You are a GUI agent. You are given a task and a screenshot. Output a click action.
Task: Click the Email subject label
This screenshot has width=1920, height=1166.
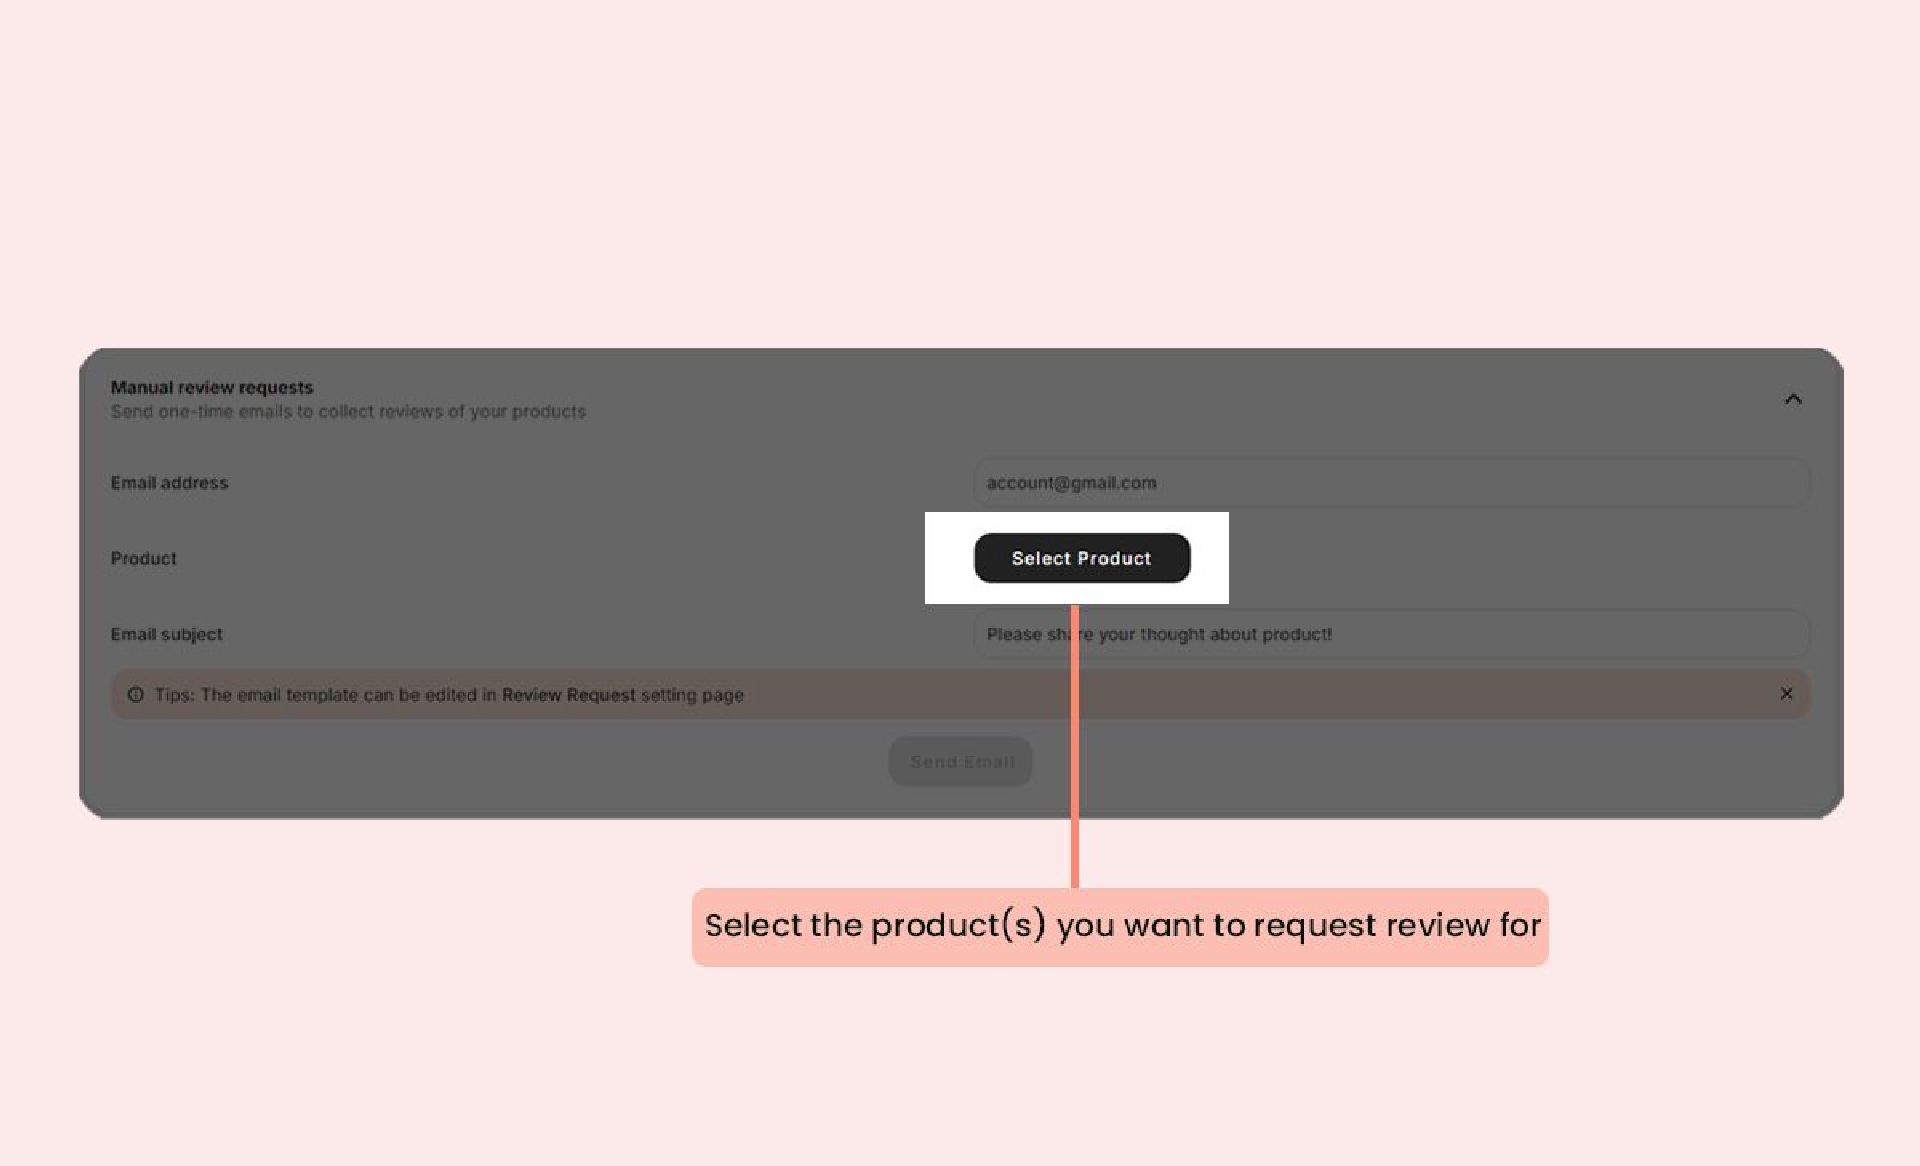[166, 634]
